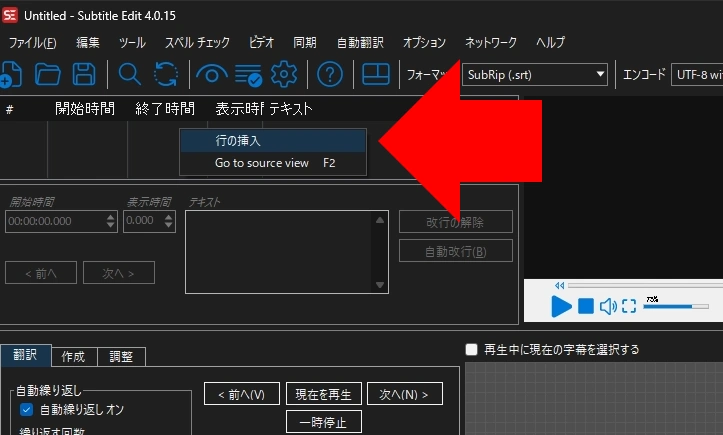Expand the SubRip (.srt) format dropdown
723x435 pixels.
[x=535, y=74]
